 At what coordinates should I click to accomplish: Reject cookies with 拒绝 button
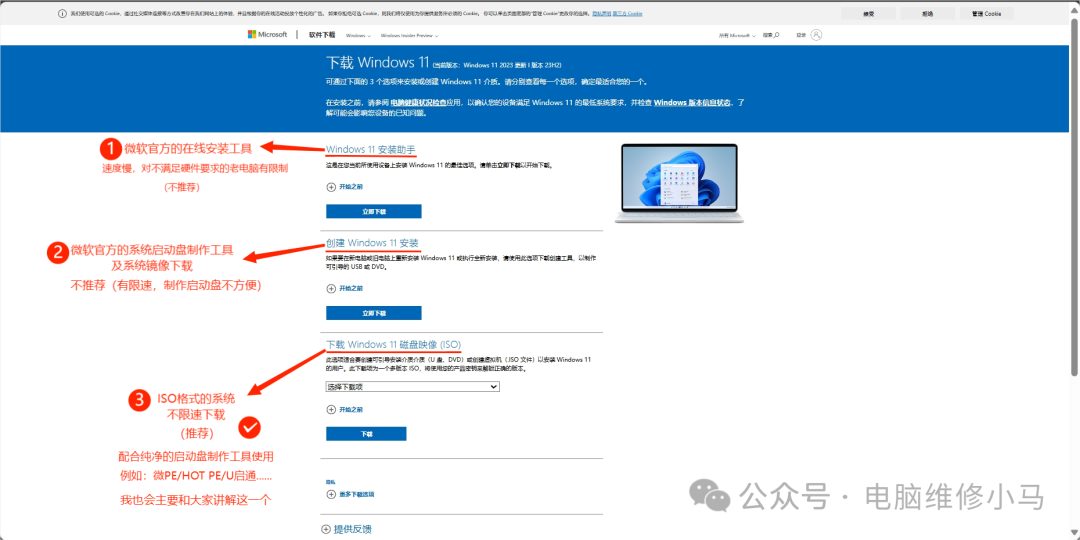[928, 13]
